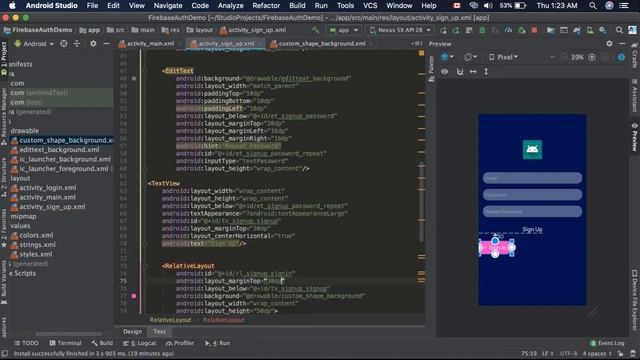Image resolution: width=640 pixels, height=360 pixels.
Task: Click the Debug app bug icon
Action: coord(482,30)
